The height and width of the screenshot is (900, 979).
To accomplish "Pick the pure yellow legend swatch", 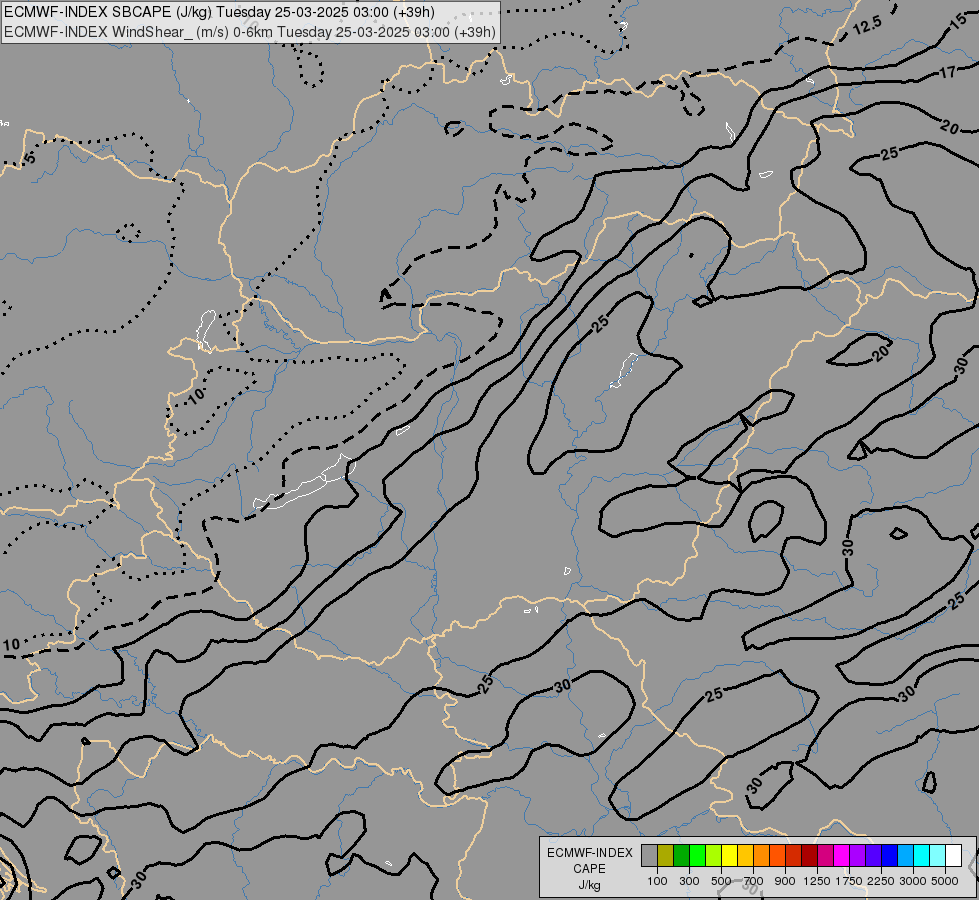I will pyautogui.click(x=729, y=855).
